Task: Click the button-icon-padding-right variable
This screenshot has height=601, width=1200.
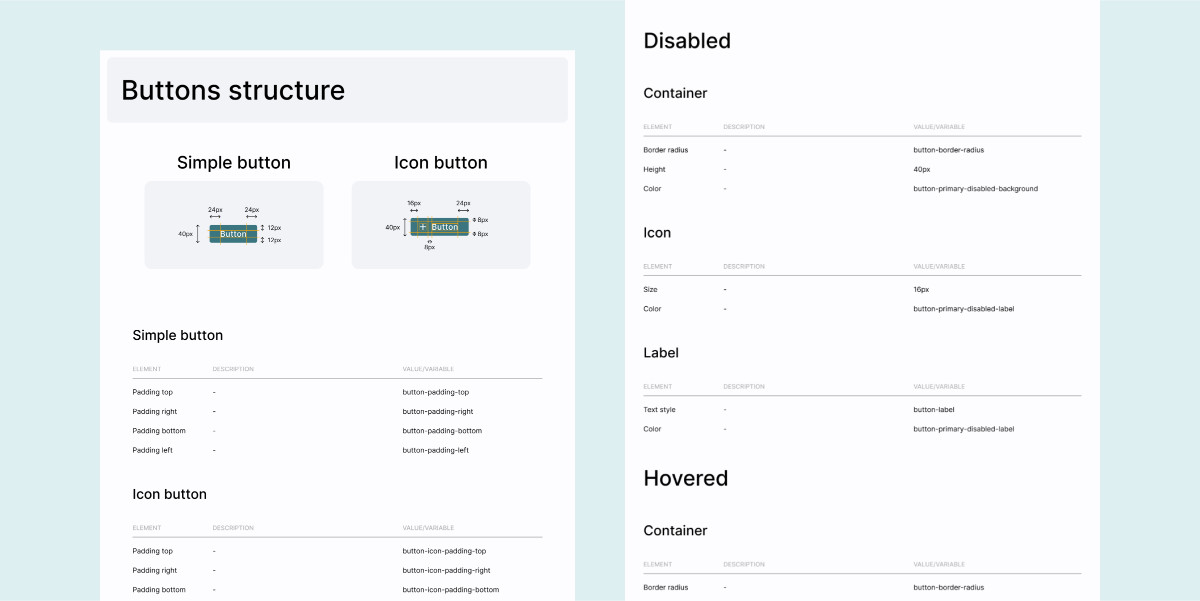Action: 447,570
